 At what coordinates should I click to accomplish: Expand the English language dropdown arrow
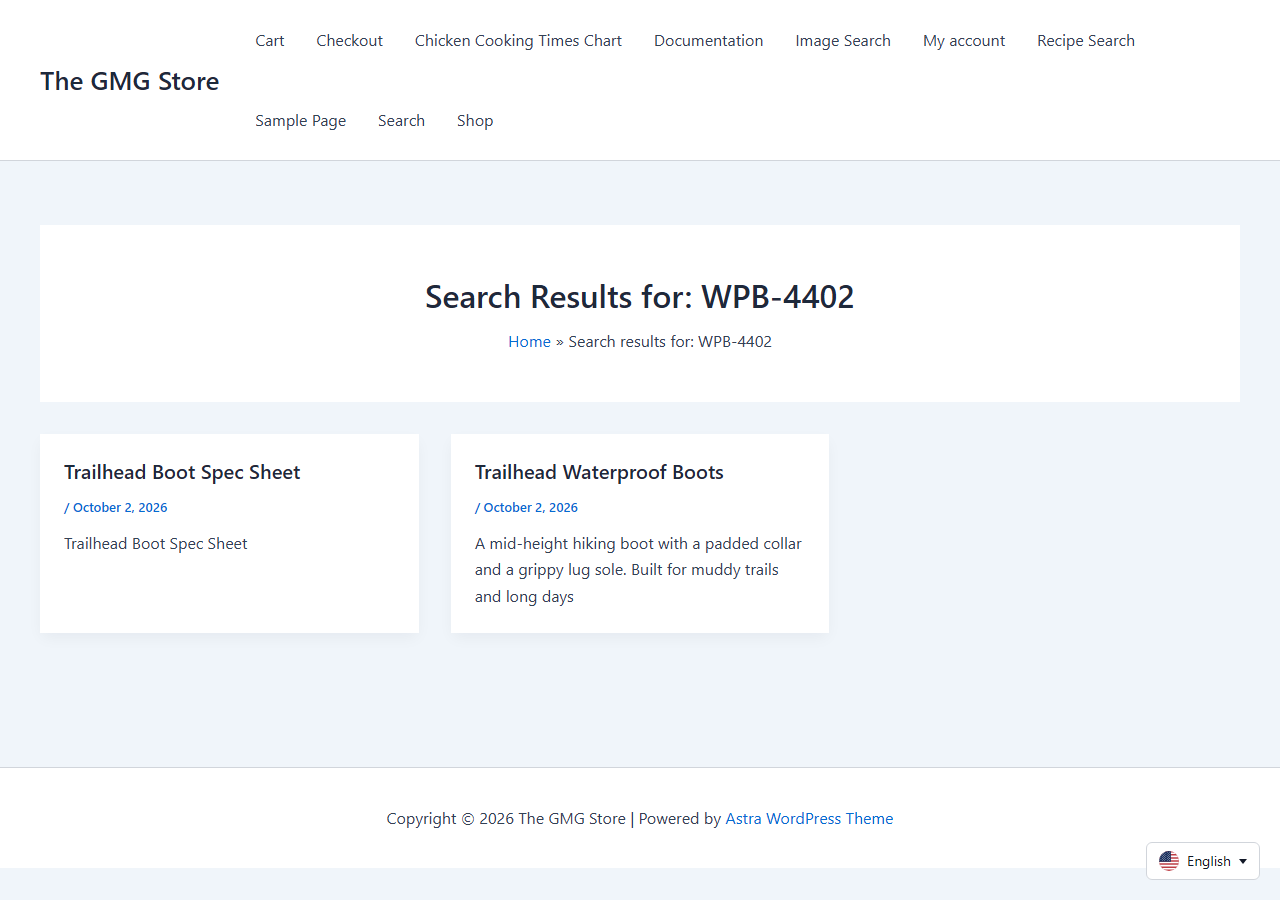click(1243, 861)
